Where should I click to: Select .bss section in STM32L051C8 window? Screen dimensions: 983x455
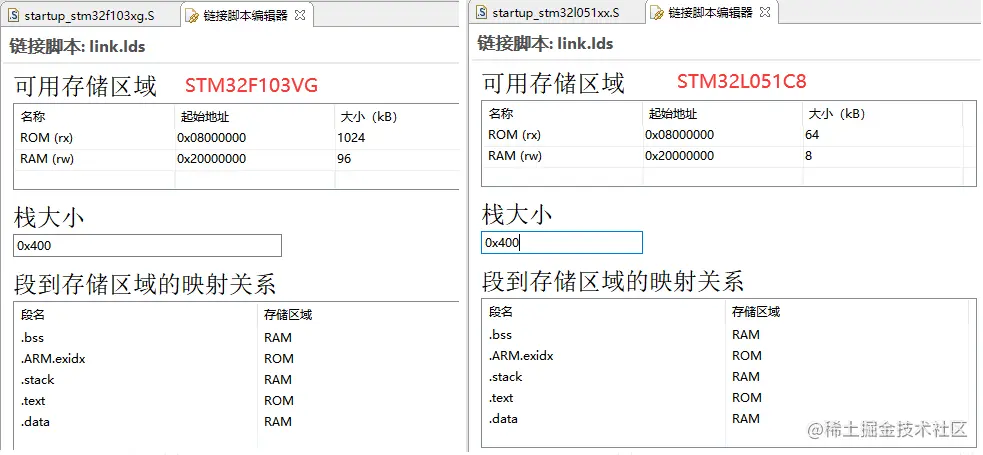point(500,335)
